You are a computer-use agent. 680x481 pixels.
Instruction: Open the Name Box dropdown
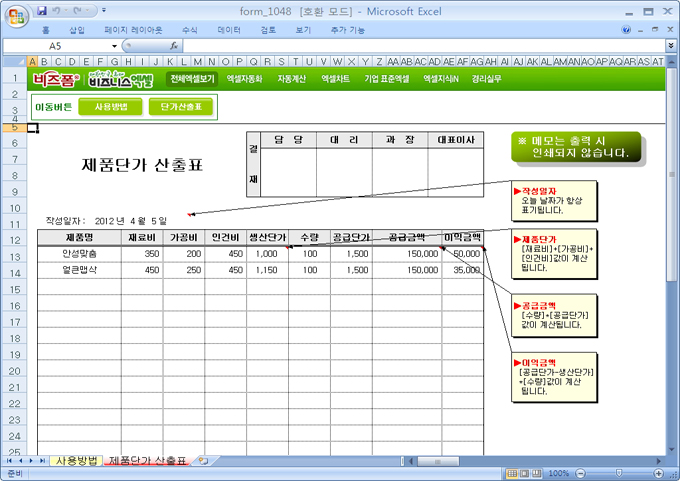(x=114, y=46)
